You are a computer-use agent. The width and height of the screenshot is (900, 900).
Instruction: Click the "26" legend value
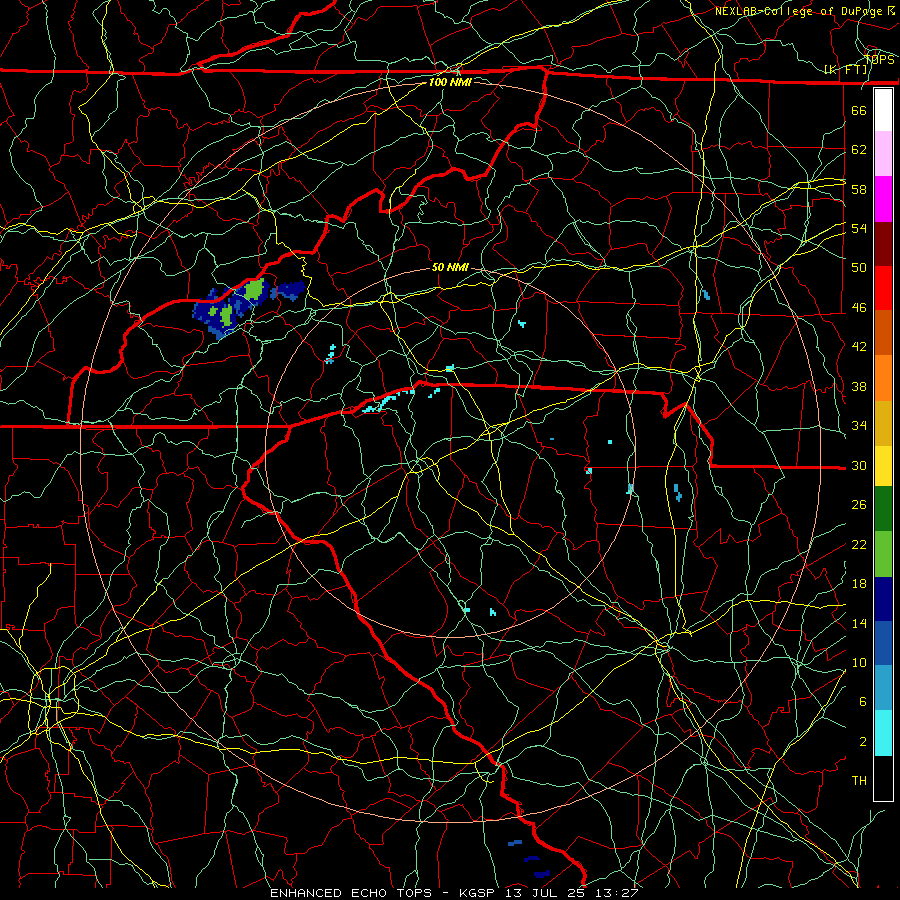click(x=859, y=505)
